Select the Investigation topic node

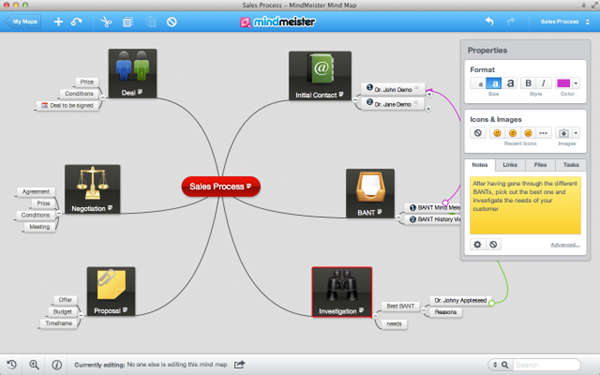point(342,292)
